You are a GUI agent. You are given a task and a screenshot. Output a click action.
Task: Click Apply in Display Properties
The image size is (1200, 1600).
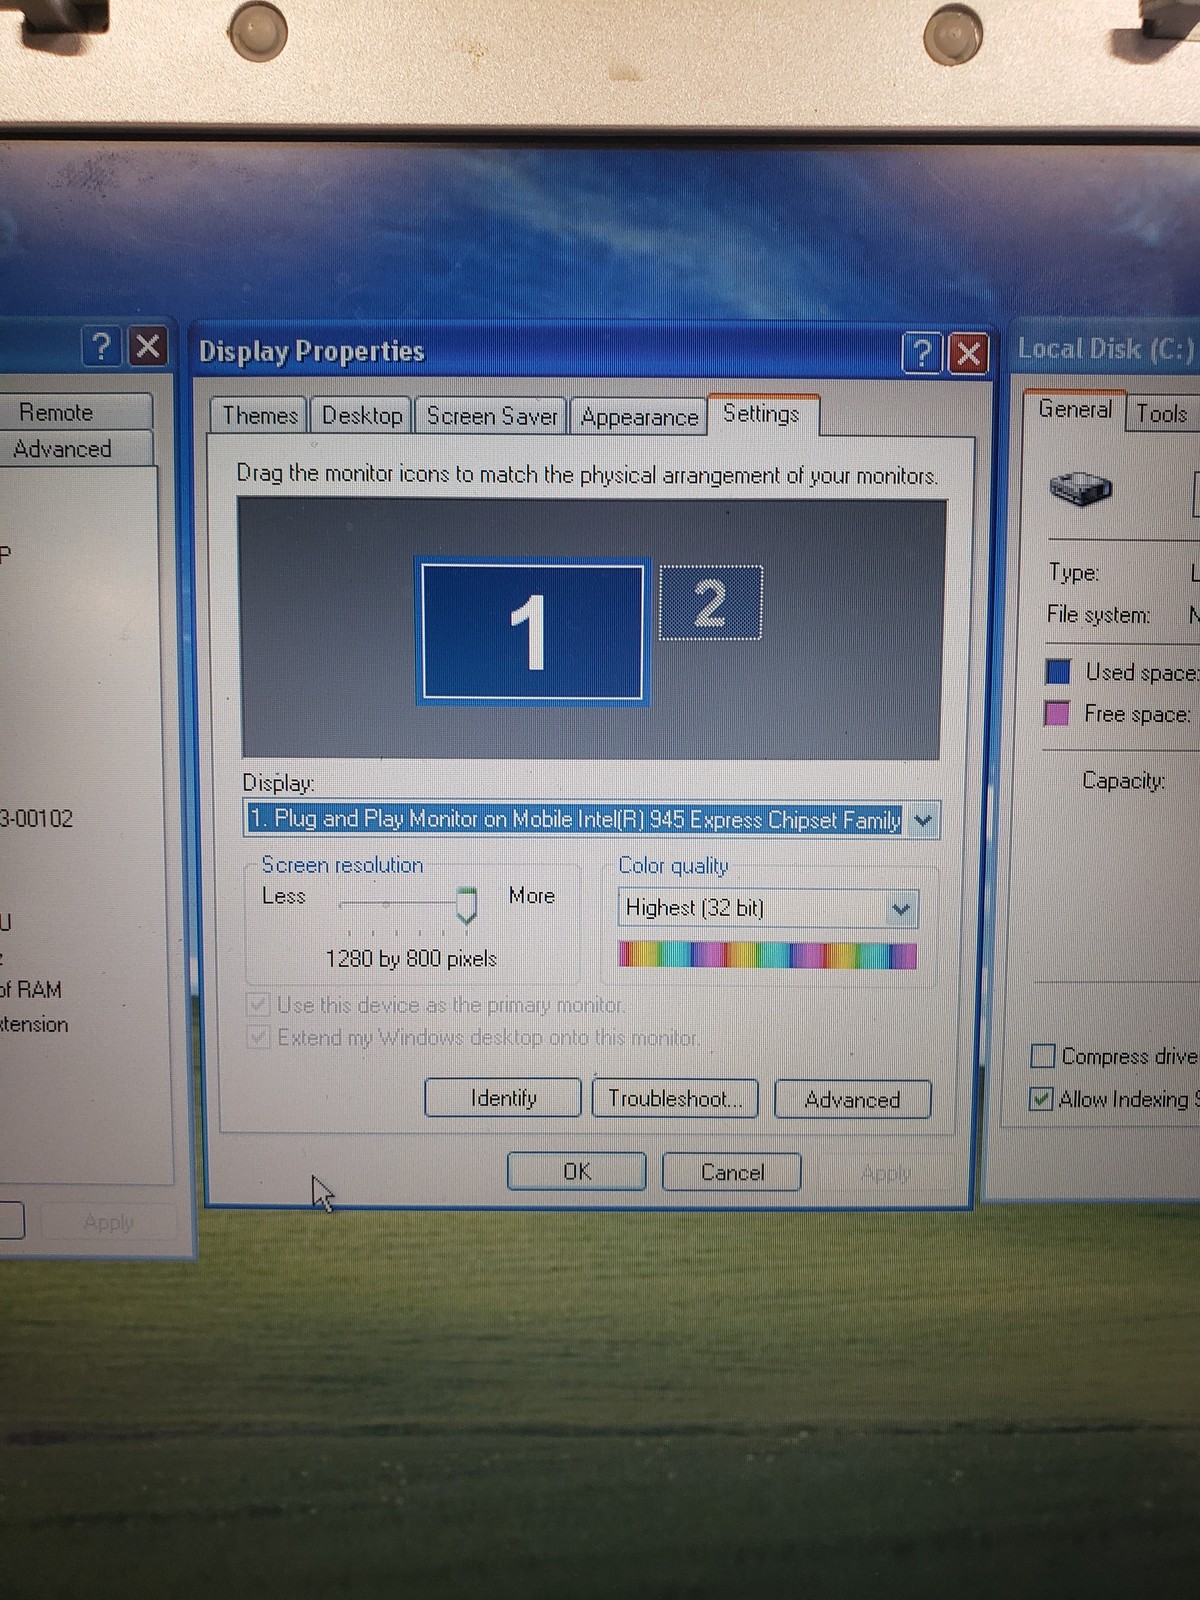point(886,1173)
